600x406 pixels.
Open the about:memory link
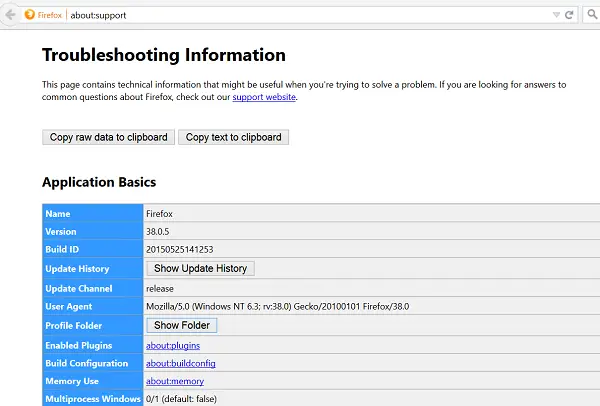[x=176, y=382]
